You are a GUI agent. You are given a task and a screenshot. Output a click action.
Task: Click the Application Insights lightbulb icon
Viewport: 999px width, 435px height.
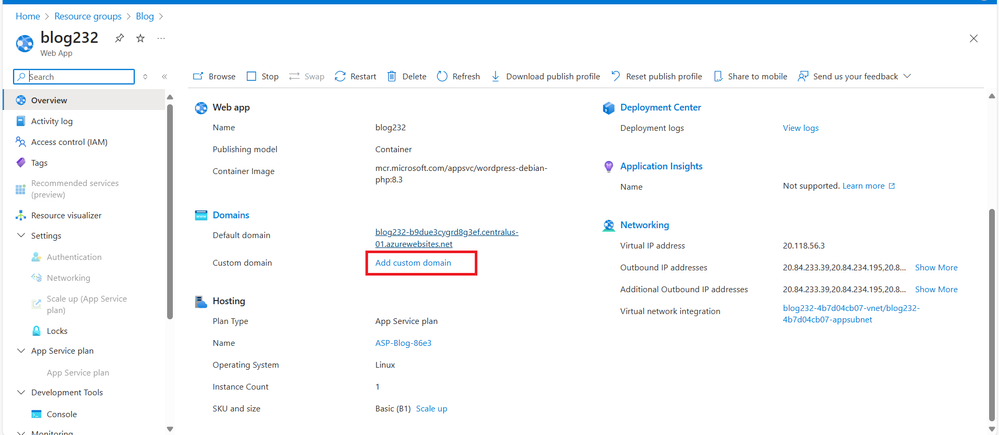point(608,166)
